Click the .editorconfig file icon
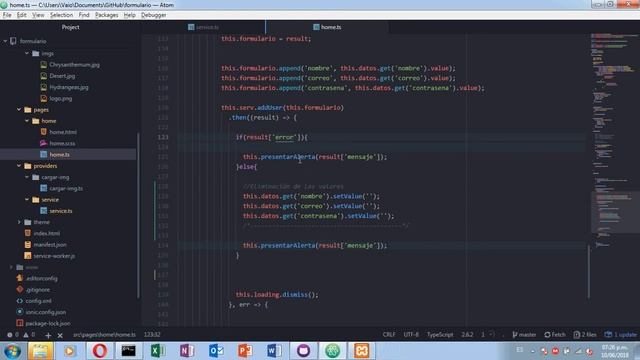The image size is (640, 360). point(20,278)
